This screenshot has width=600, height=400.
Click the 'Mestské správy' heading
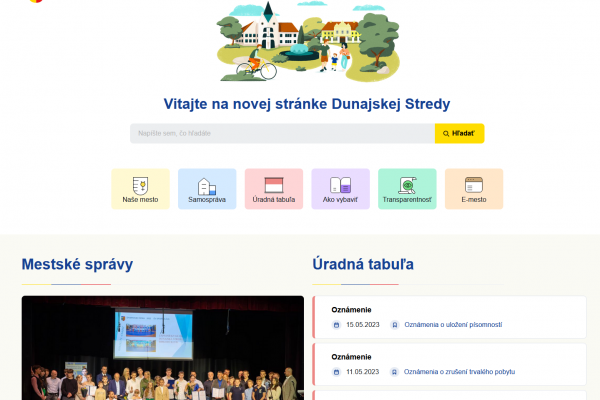[77, 264]
